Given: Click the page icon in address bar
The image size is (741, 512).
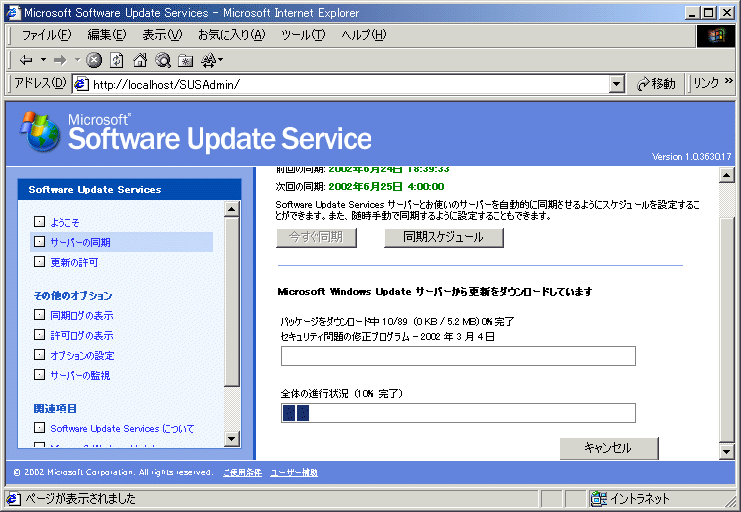Looking at the screenshot, I should 82,84.
